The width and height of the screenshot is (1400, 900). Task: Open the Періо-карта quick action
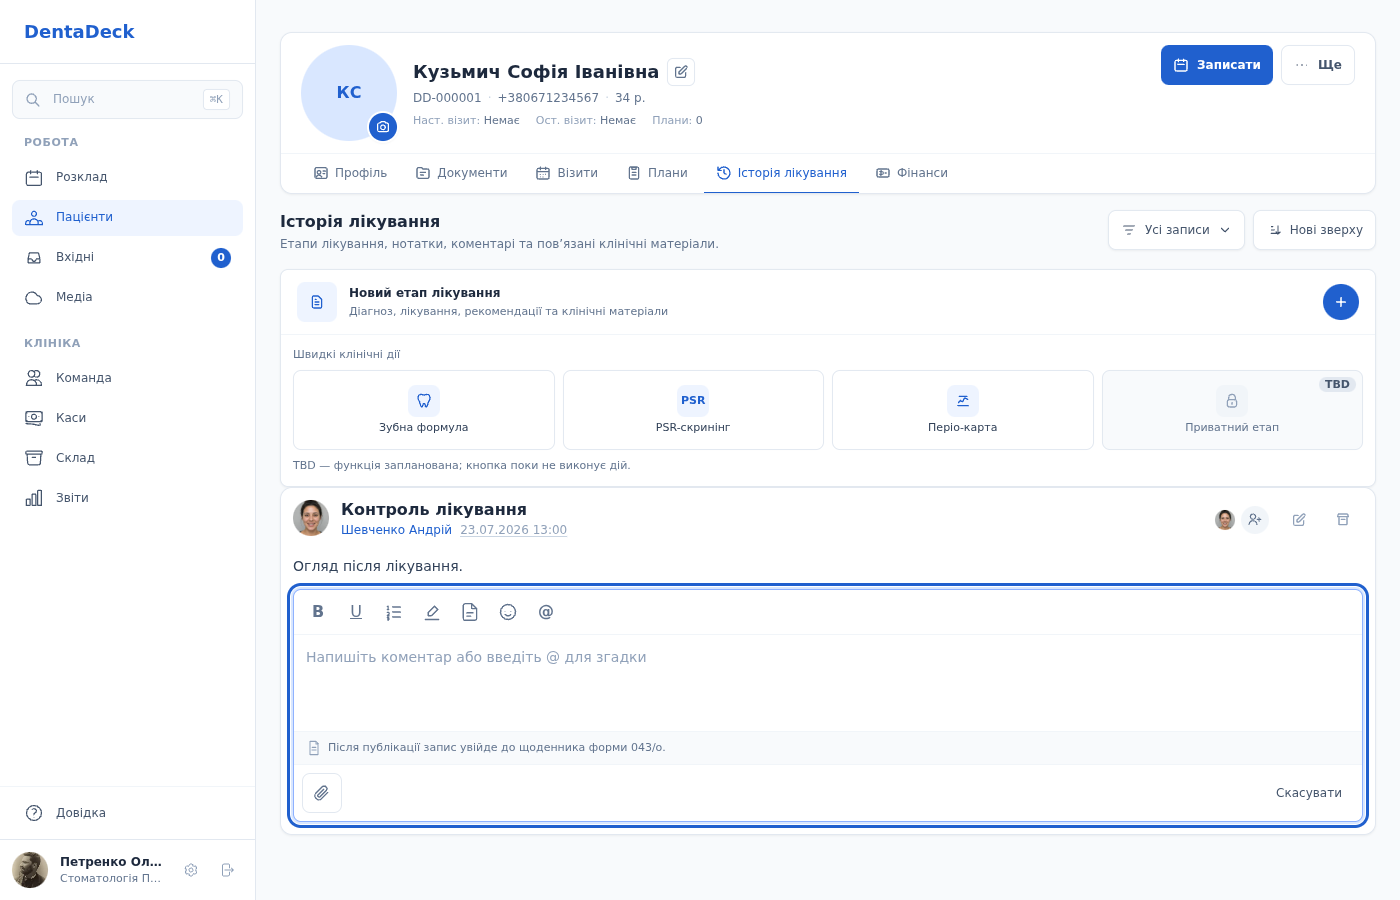click(963, 410)
